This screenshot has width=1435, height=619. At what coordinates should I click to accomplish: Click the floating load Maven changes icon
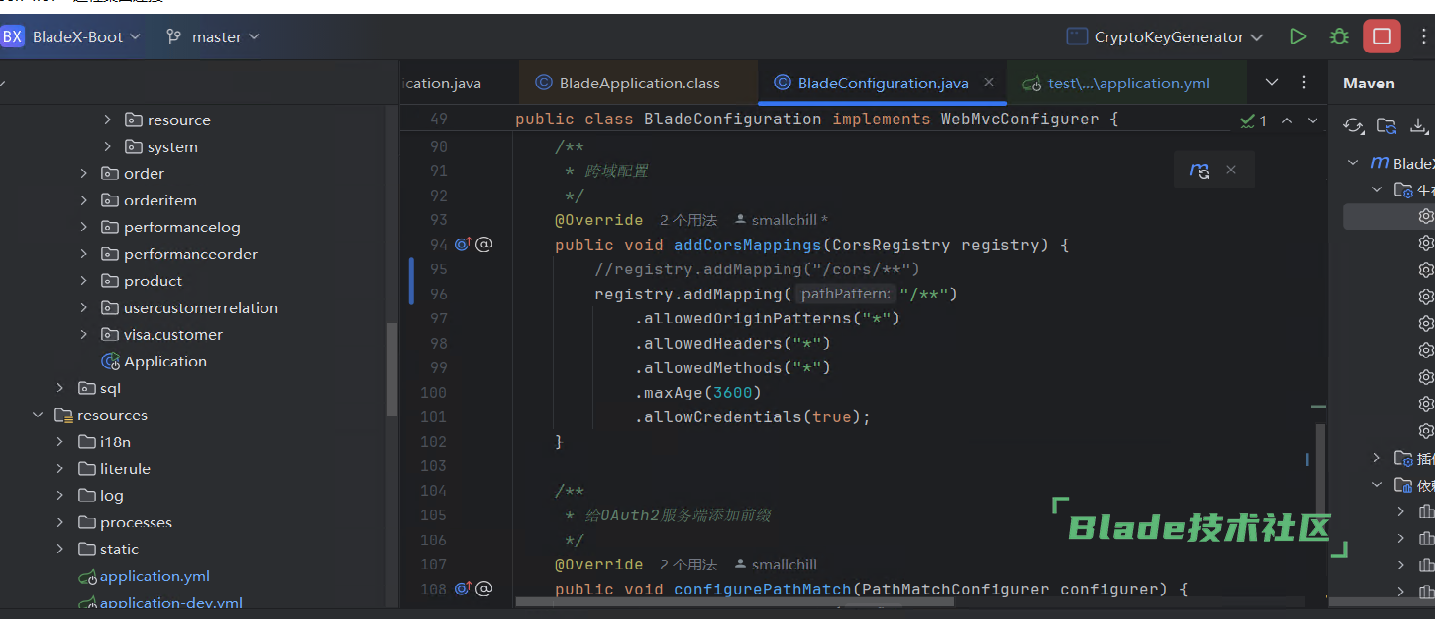pyautogui.click(x=1199, y=170)
